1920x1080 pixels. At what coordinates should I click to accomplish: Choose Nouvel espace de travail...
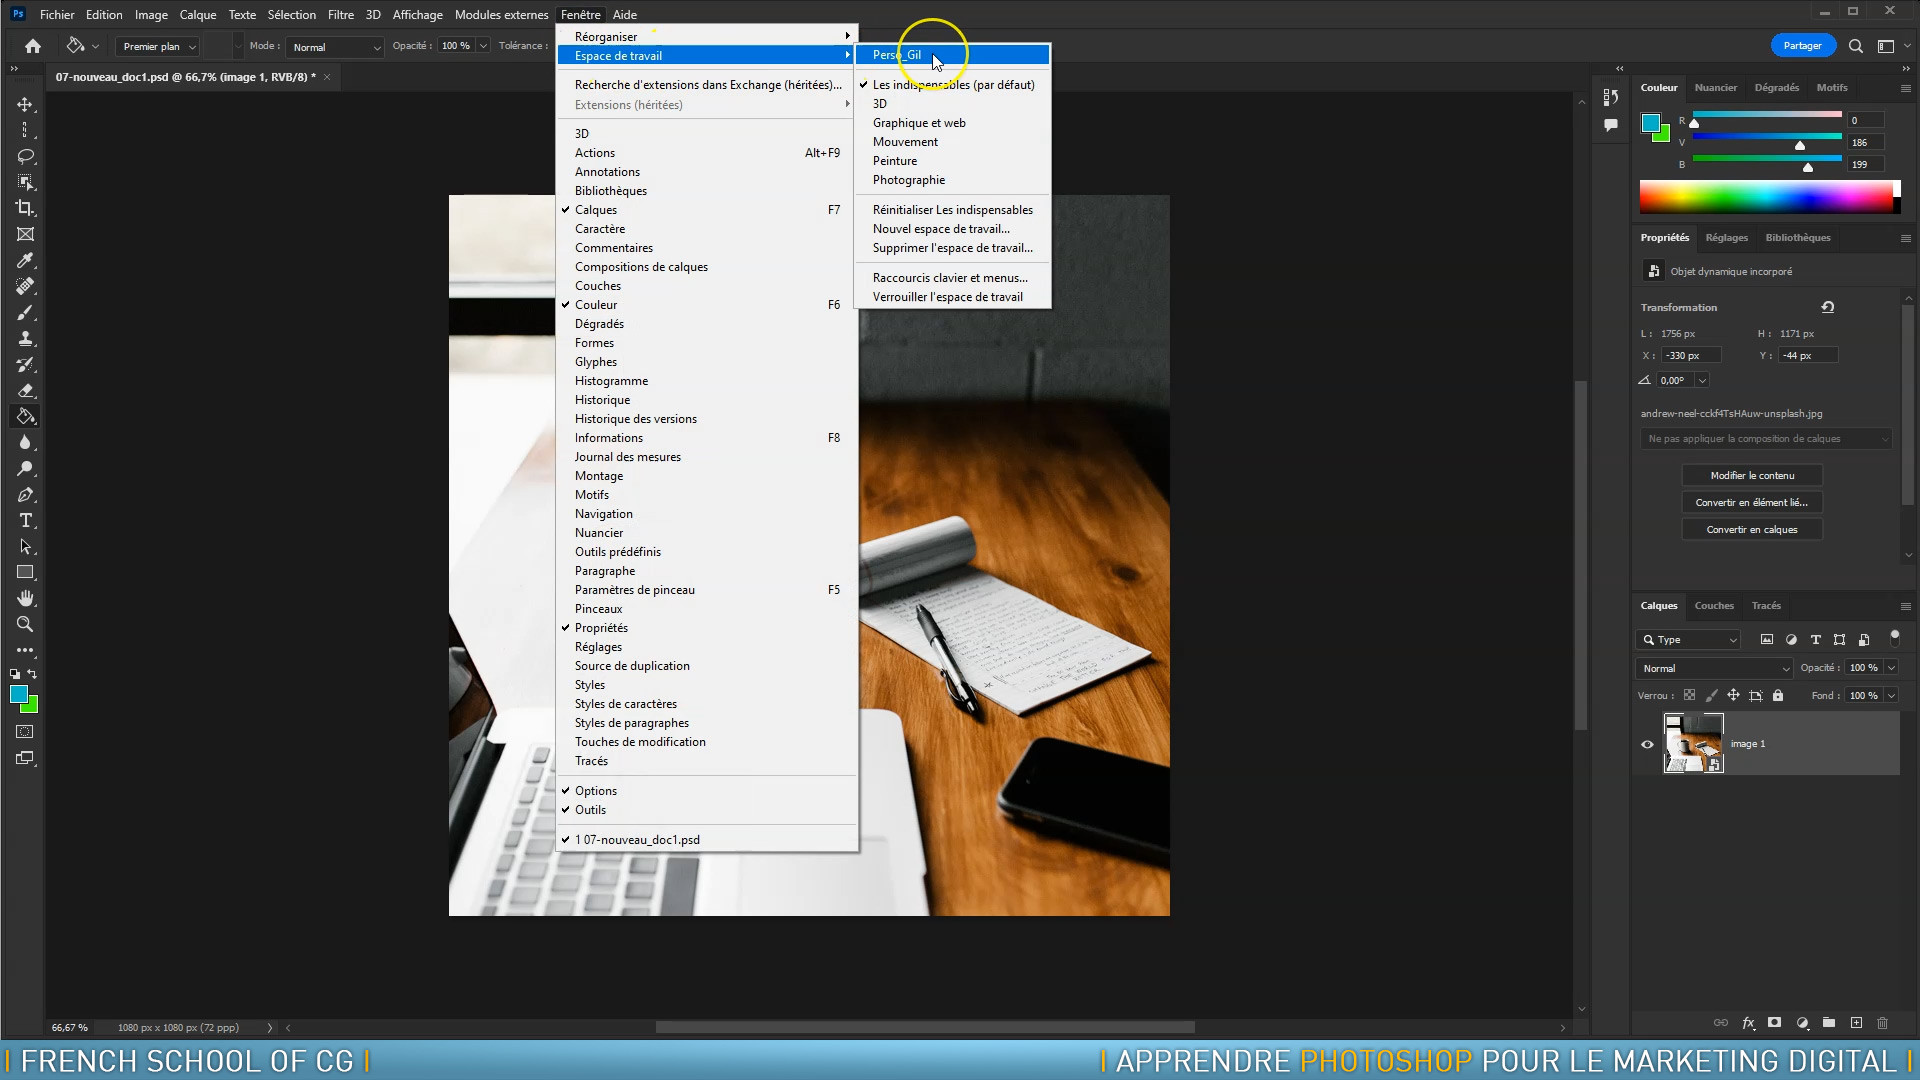pyautogui.click(x=953, y=229)
